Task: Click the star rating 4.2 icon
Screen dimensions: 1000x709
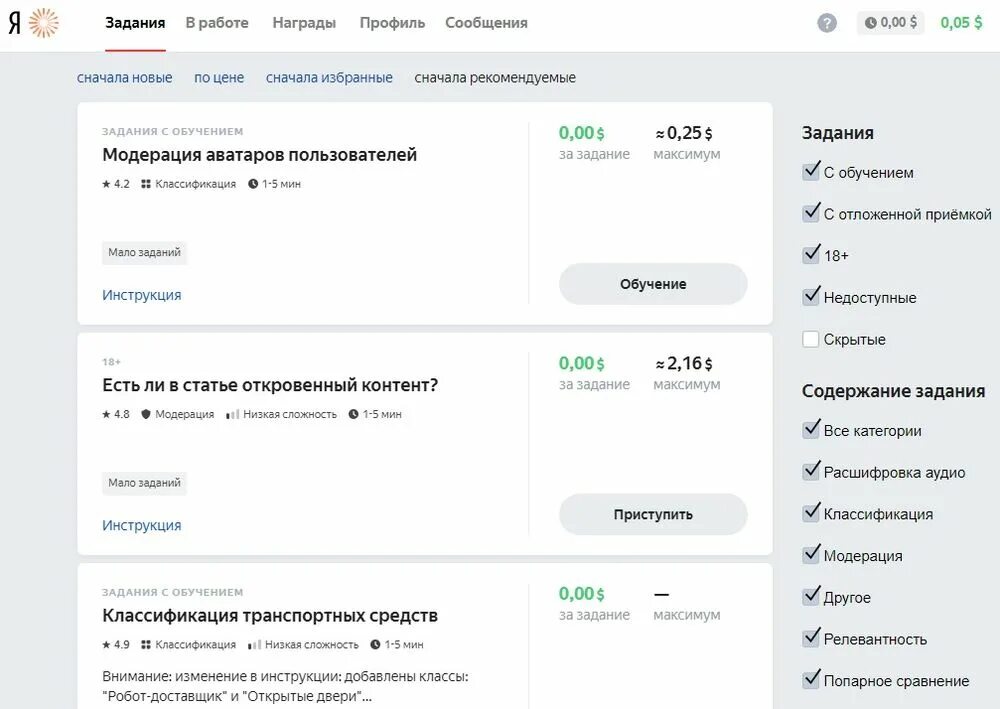Action: click(106, 184)
